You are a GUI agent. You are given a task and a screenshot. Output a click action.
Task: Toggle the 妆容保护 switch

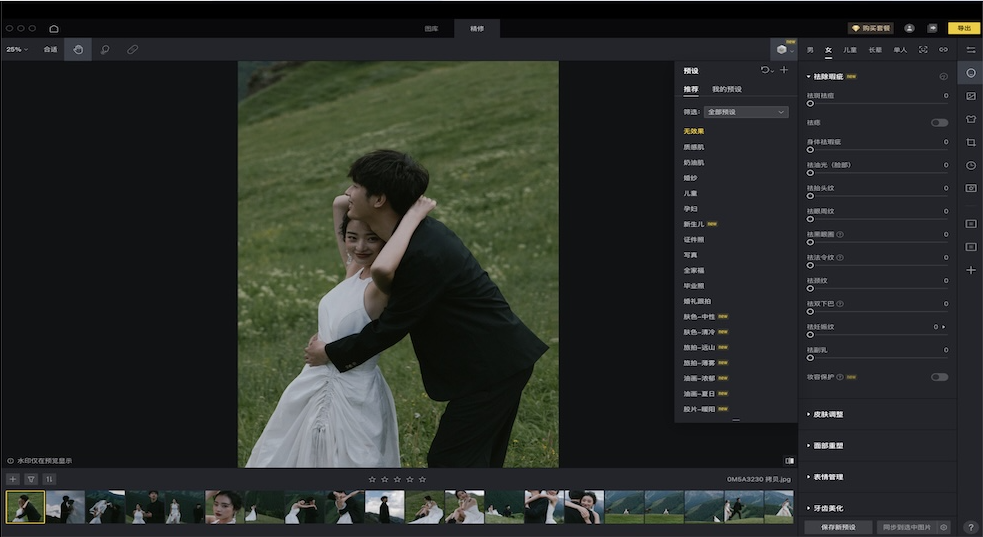[x=938, y=377]
